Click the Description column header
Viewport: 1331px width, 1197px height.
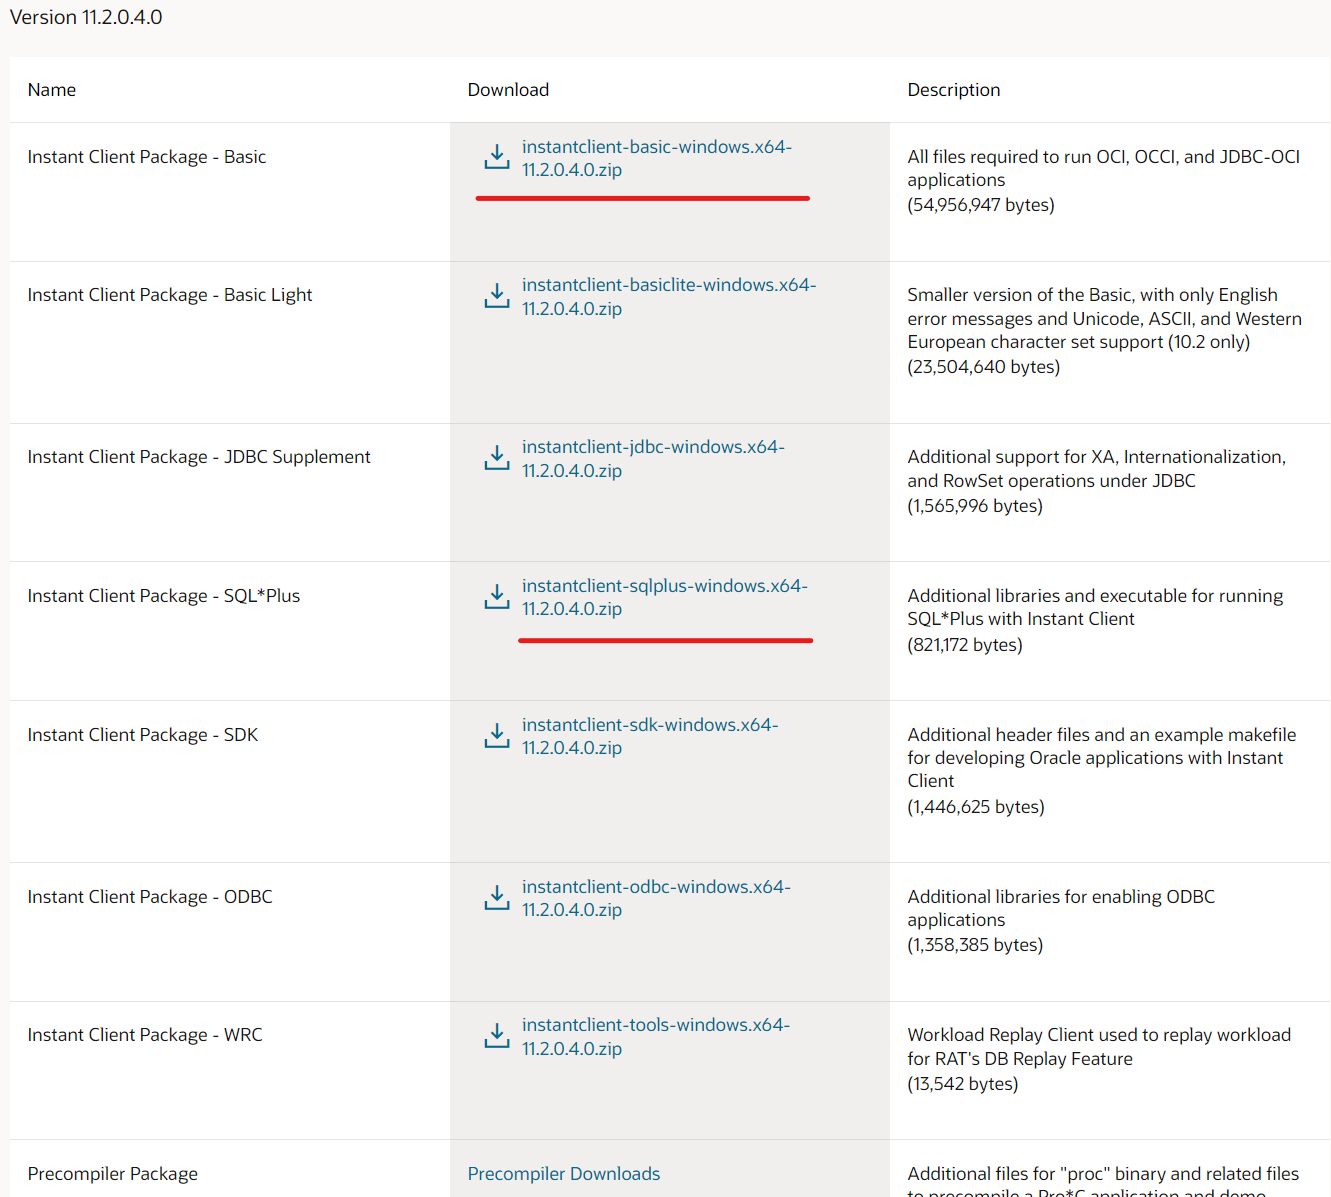click(x=954, y=90)
